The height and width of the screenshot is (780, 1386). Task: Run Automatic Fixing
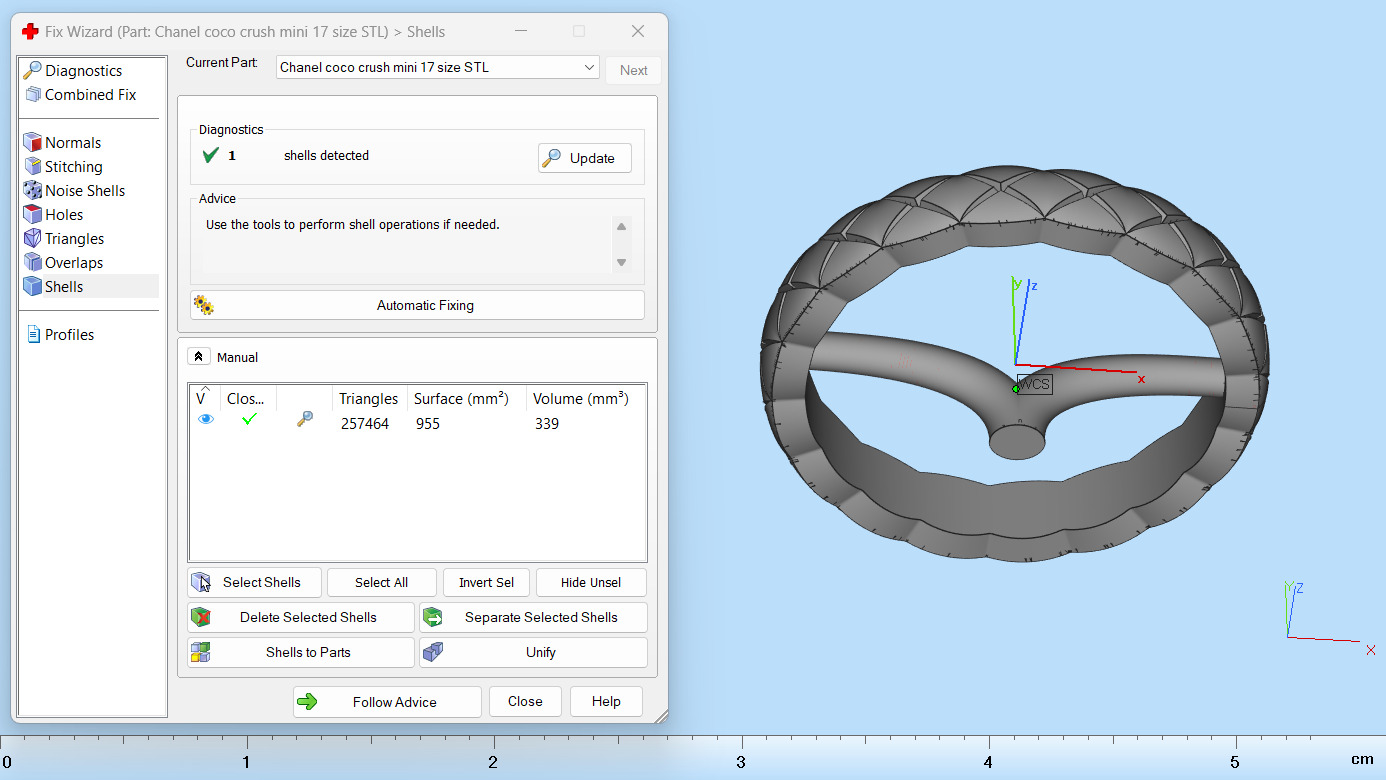tap(417, 305)
